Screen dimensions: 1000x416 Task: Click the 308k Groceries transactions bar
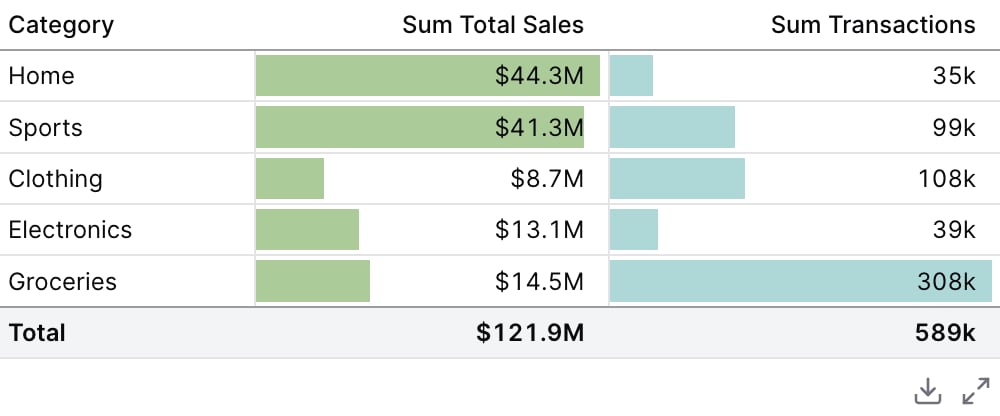click(801, 281)
